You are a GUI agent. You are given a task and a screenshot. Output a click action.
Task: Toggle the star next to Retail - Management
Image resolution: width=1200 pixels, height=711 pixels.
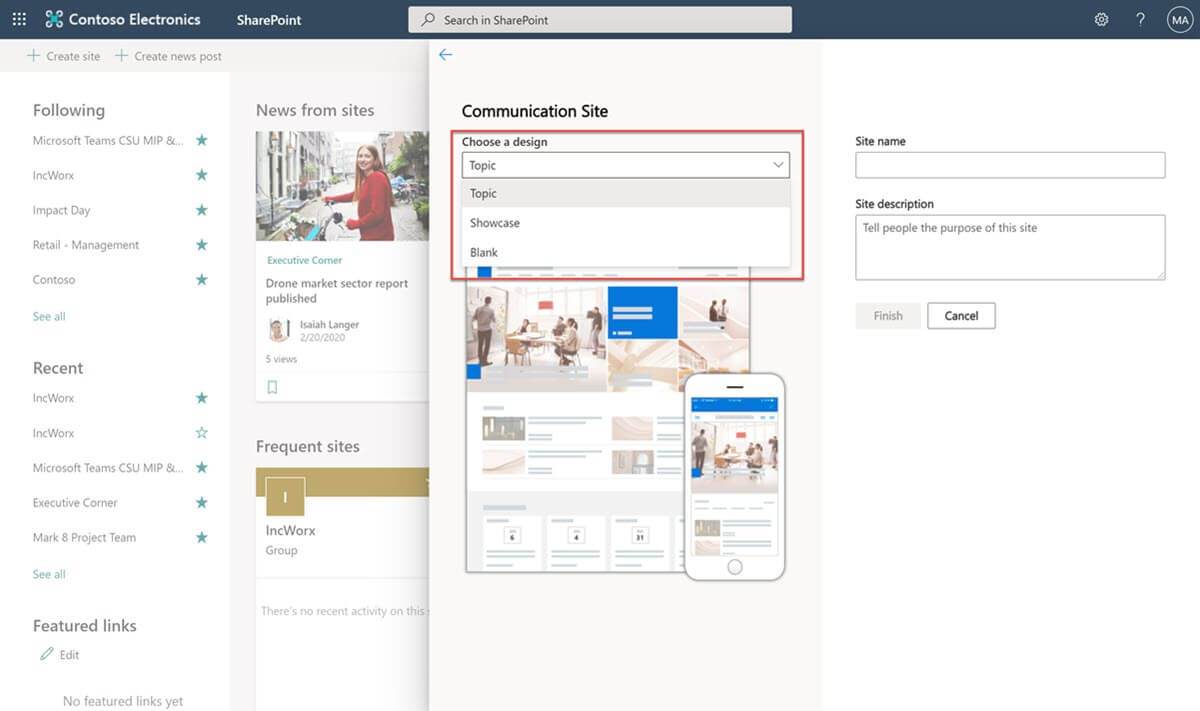pos(202,245)
